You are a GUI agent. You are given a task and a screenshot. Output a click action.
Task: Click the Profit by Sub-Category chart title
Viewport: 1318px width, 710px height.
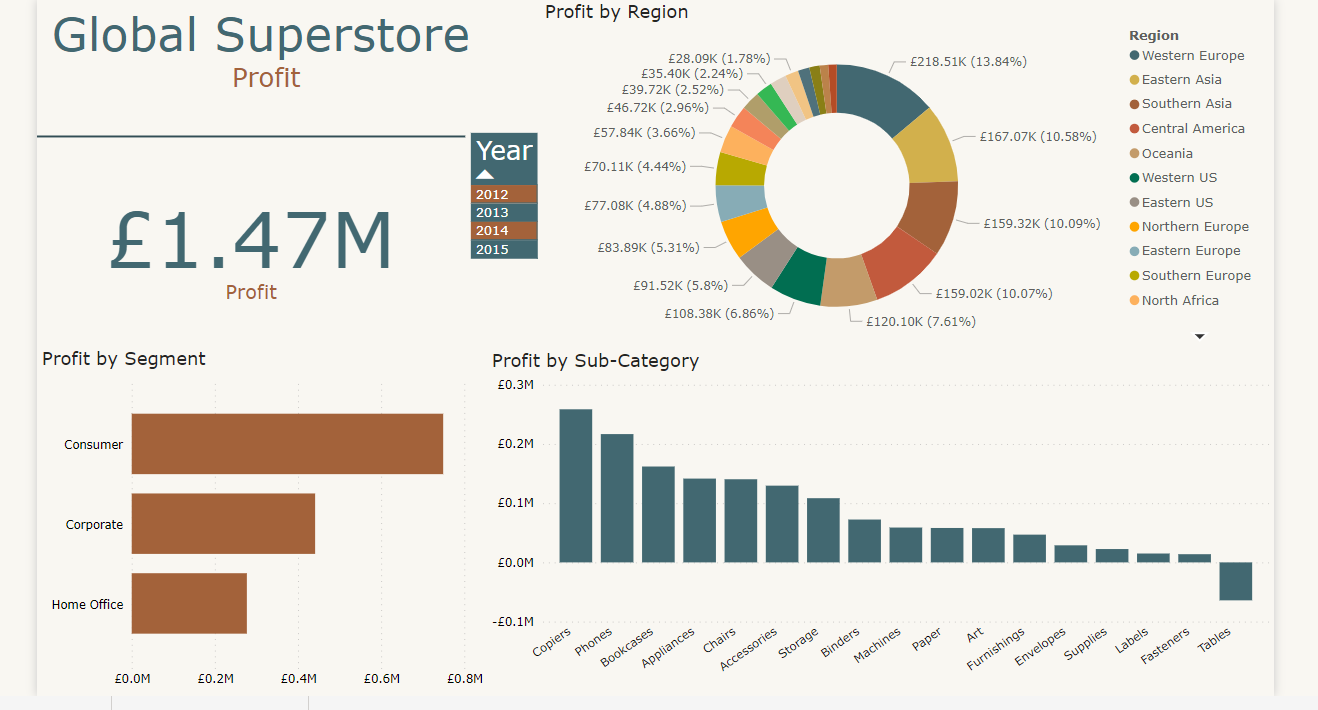595,361
